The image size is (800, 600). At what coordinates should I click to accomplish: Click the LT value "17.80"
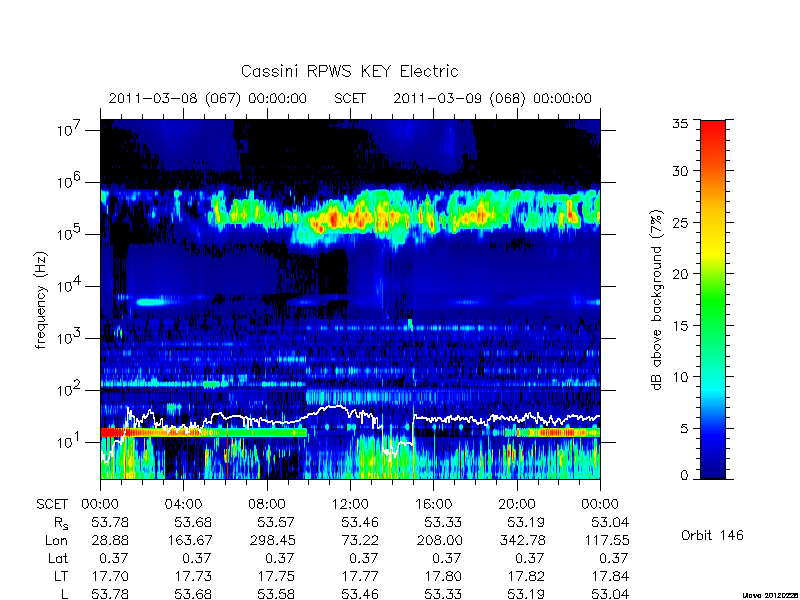click(443, 576)
